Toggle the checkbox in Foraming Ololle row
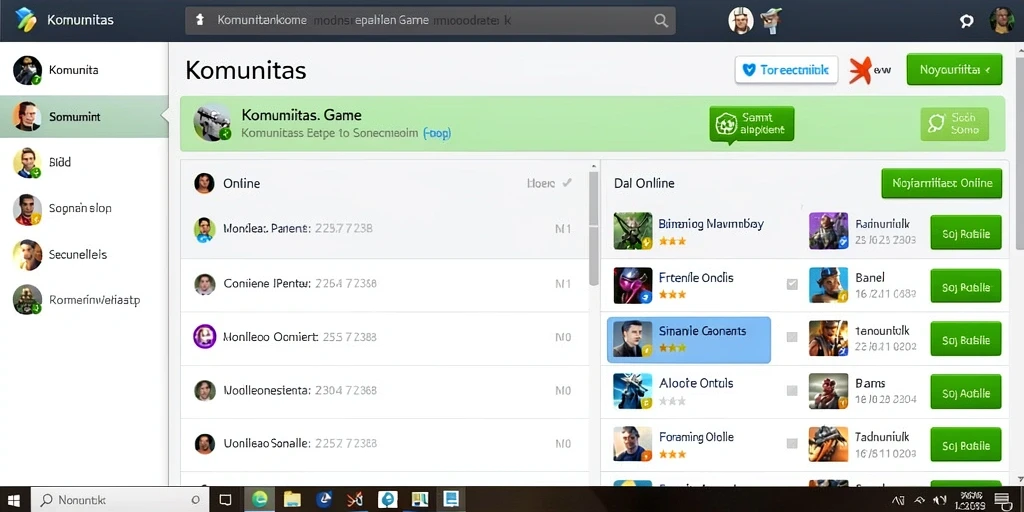 (x=792, y=443)
